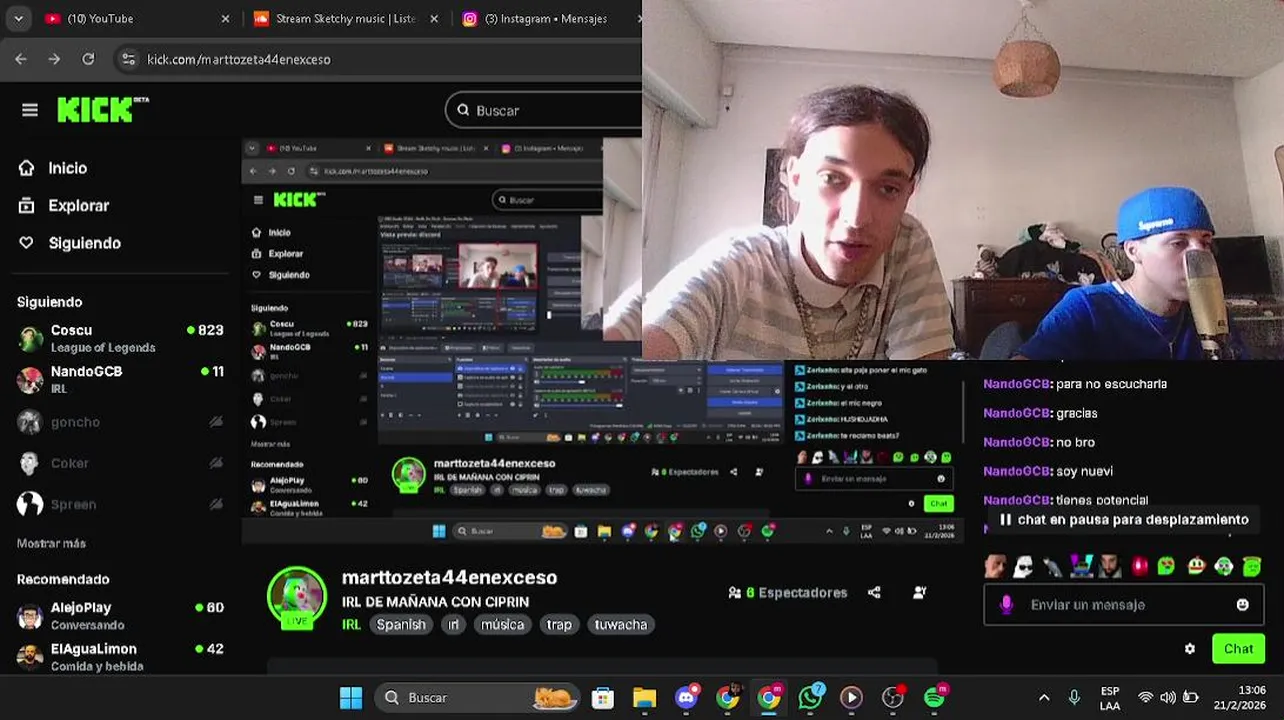Open recommended ElAguaLimon channel
This screenshot has height=720, width=1284.
point(120,656)
